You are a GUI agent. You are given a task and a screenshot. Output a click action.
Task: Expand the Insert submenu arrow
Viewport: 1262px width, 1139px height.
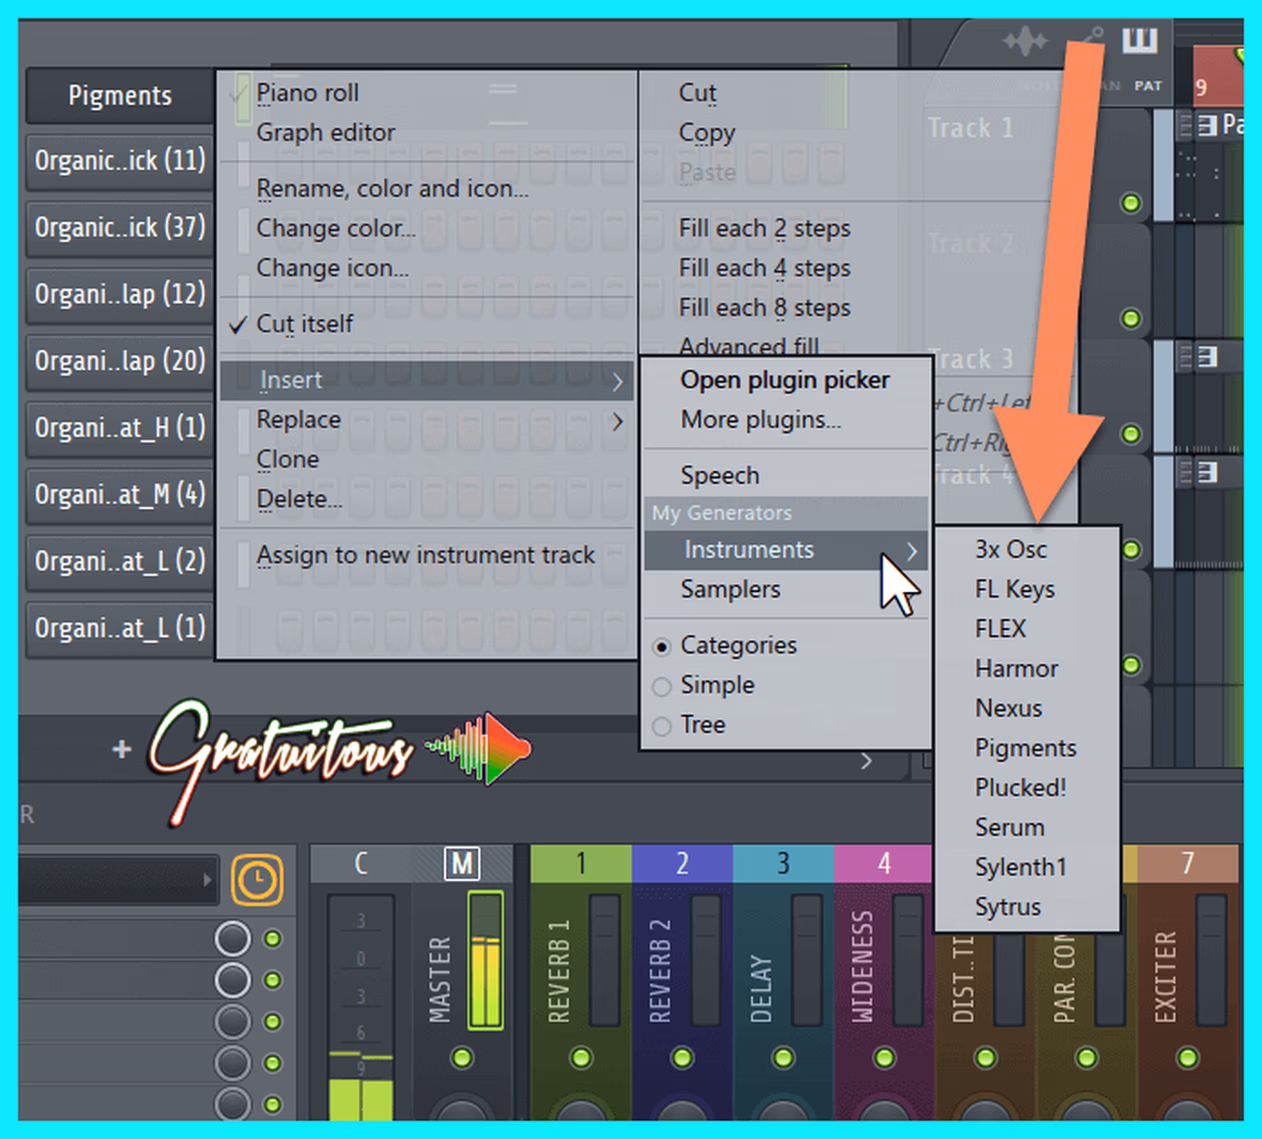click(x=618, y=381)
